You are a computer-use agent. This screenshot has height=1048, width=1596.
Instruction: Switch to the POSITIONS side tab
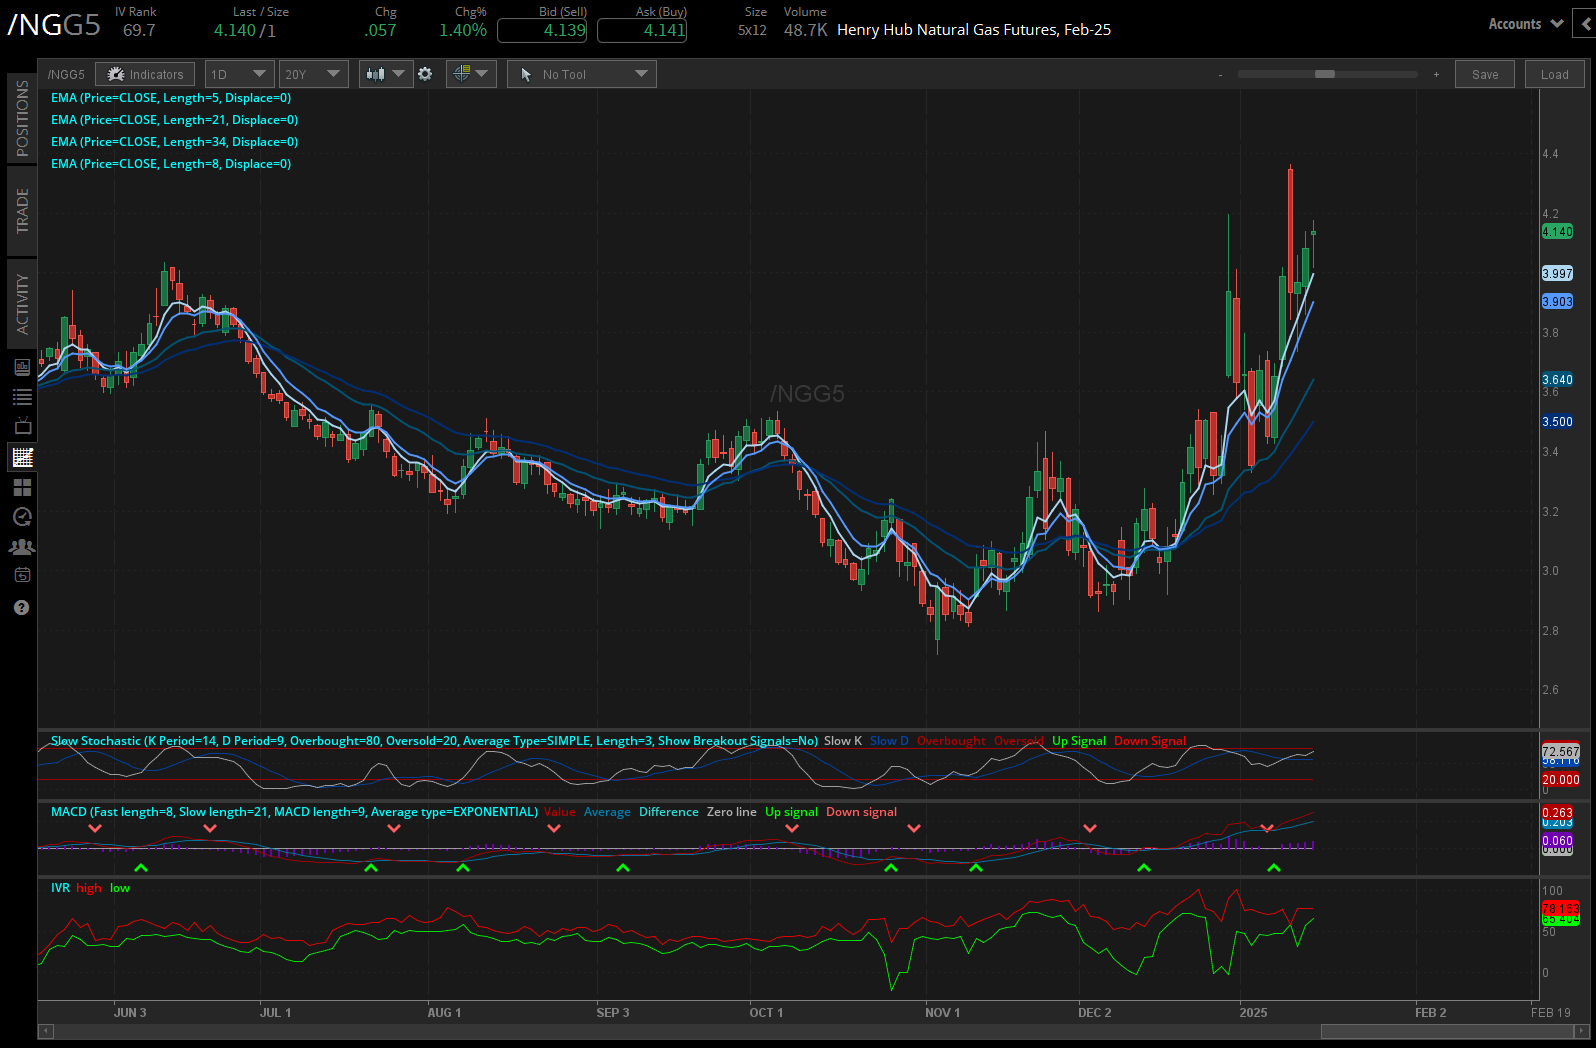point(22,118)
